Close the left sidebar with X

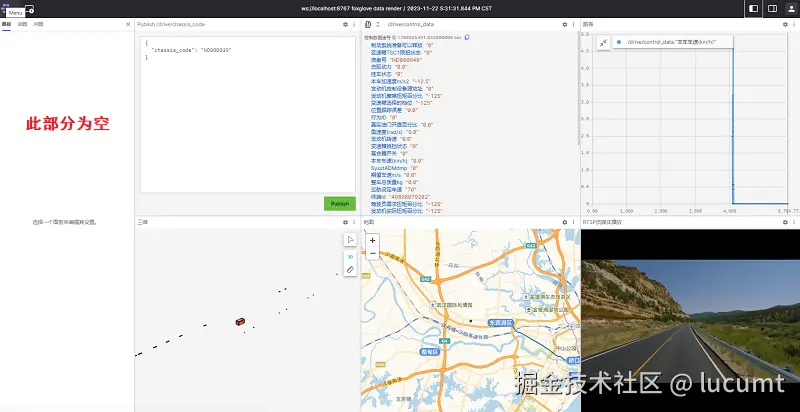pyautogui.click(x=128, y=24)
